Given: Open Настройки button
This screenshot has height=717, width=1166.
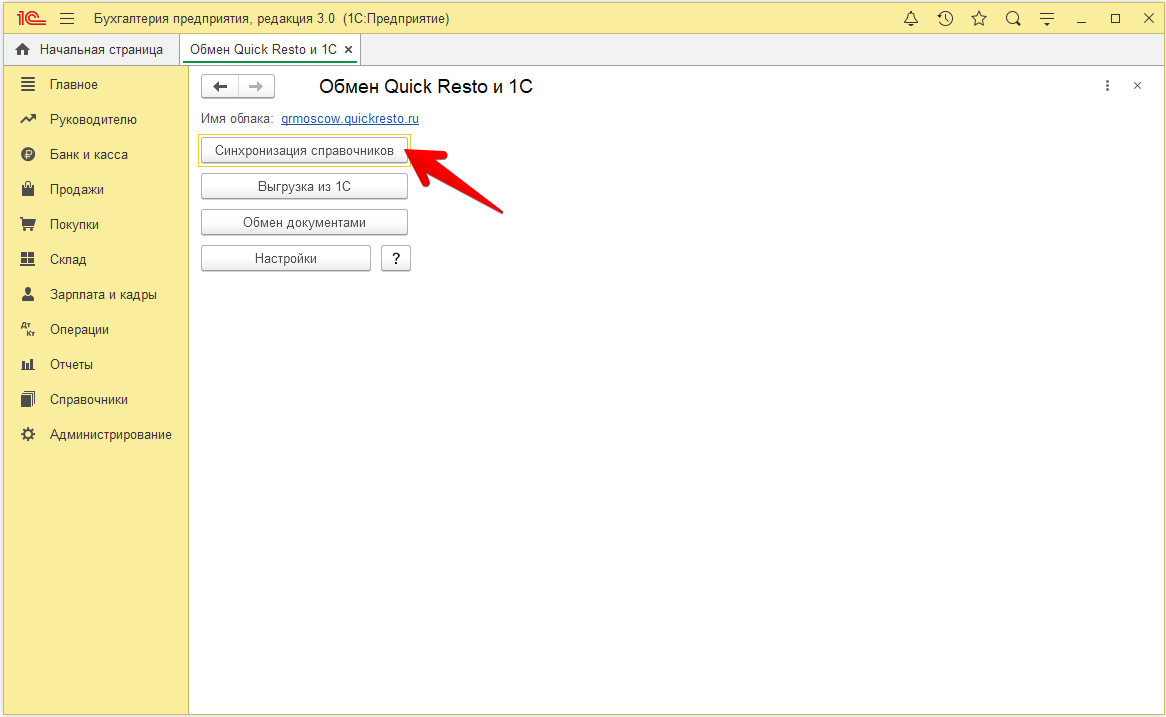Looking at the screenshot, I should [286, 258].
